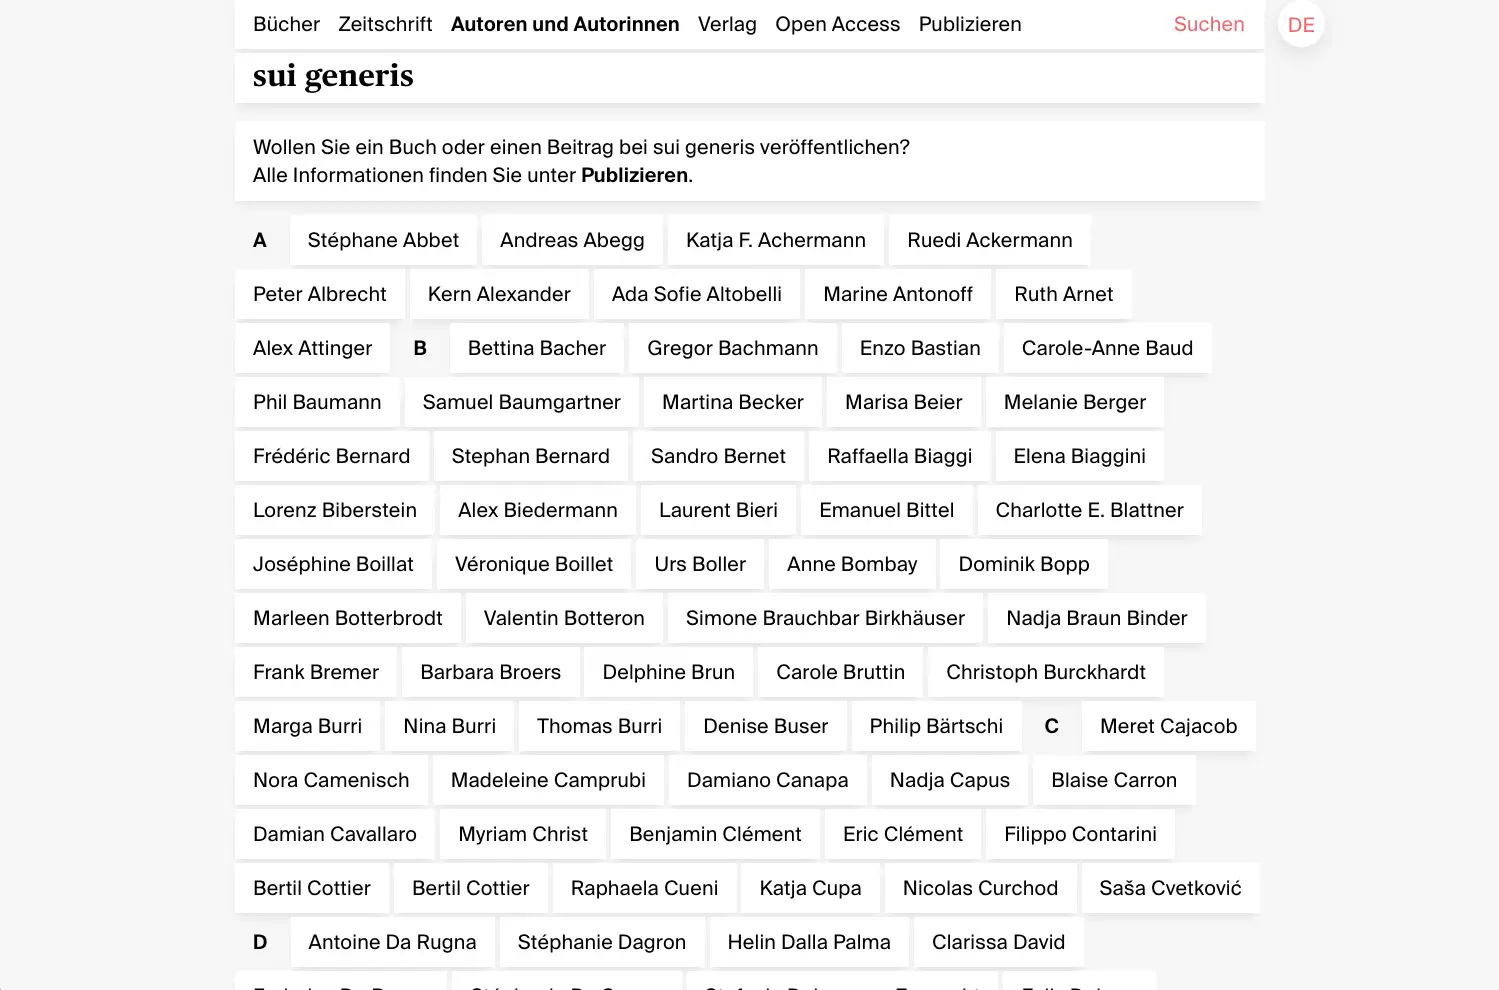
Task: Select Autoren und Autorinnen in navigation
Action: (565, 24)
